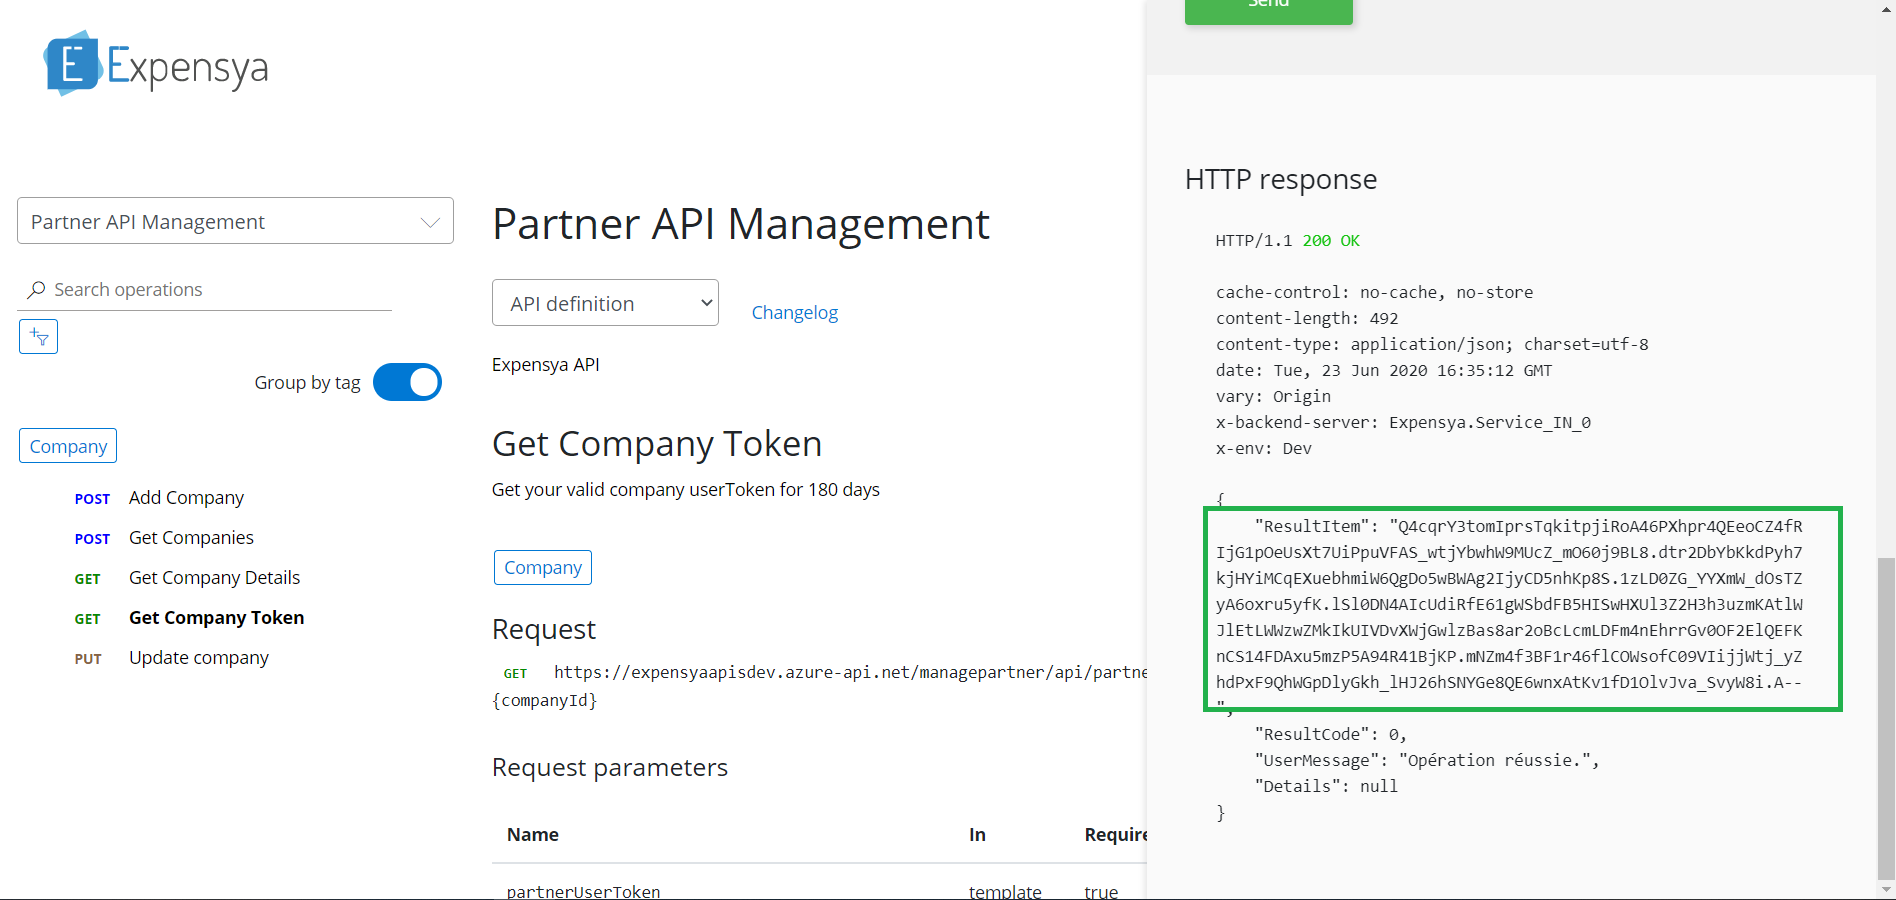The width and height of the screenshot is (1896, 900).
Task: Click the 200 OK status text
Action: (1331, 241)
